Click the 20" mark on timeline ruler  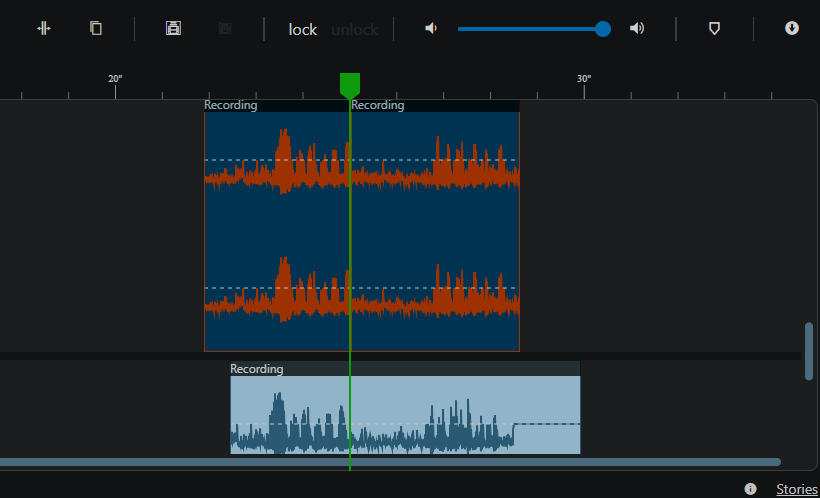click(115, 79)
